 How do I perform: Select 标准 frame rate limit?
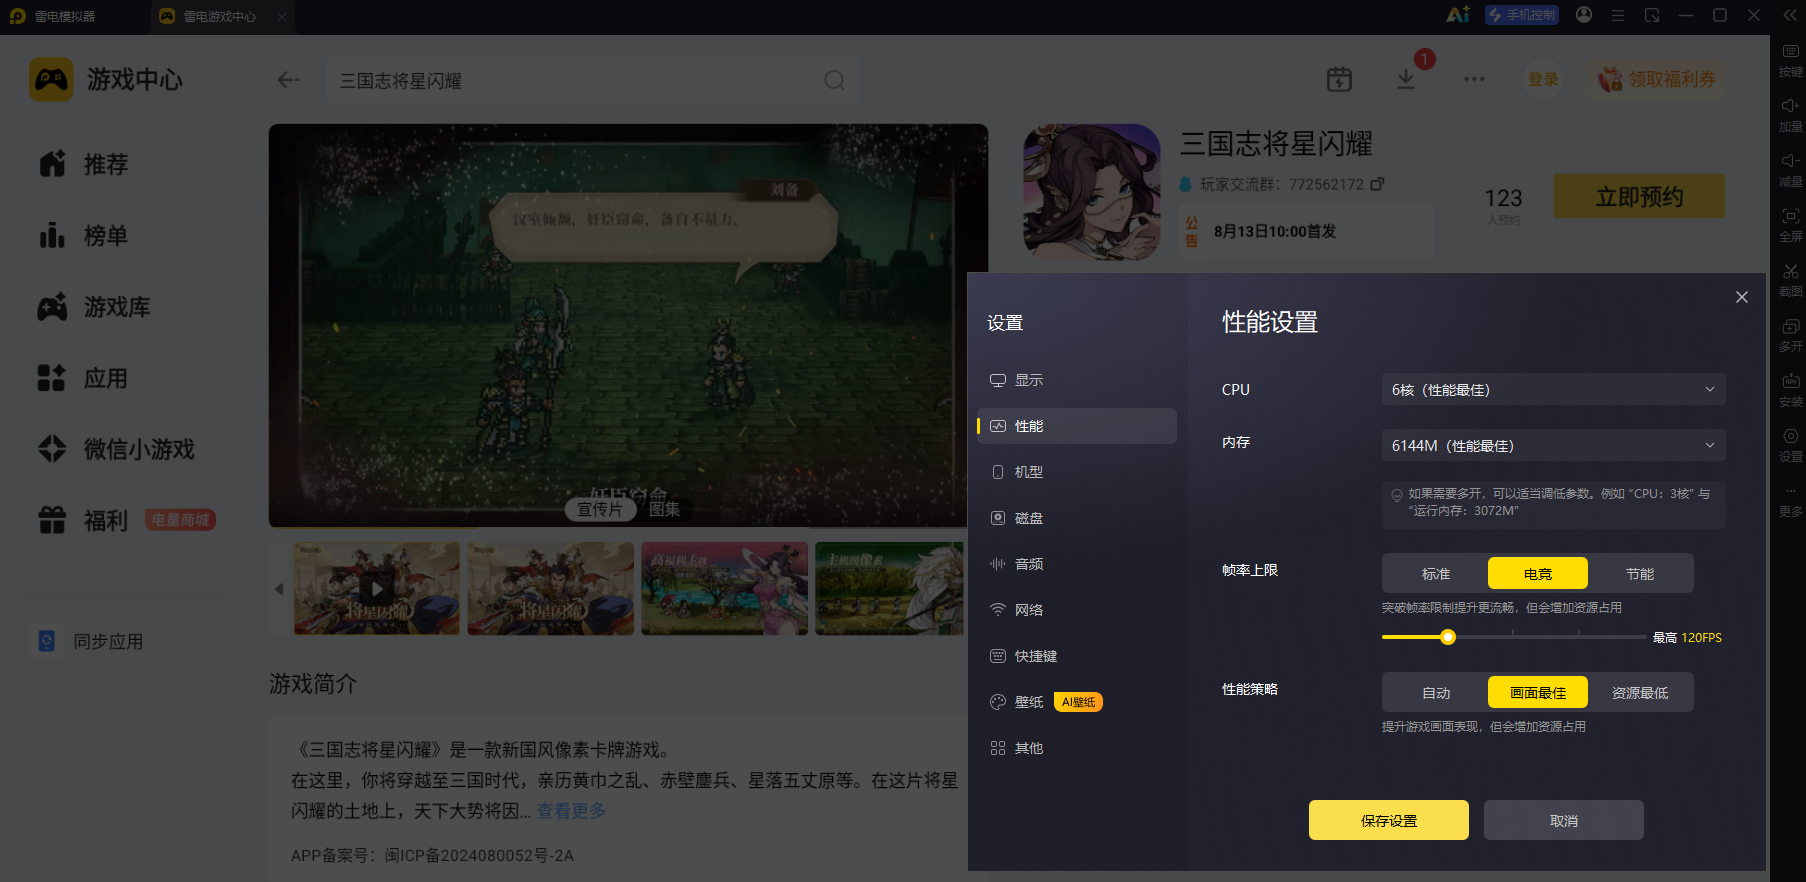pos(1436,573)
